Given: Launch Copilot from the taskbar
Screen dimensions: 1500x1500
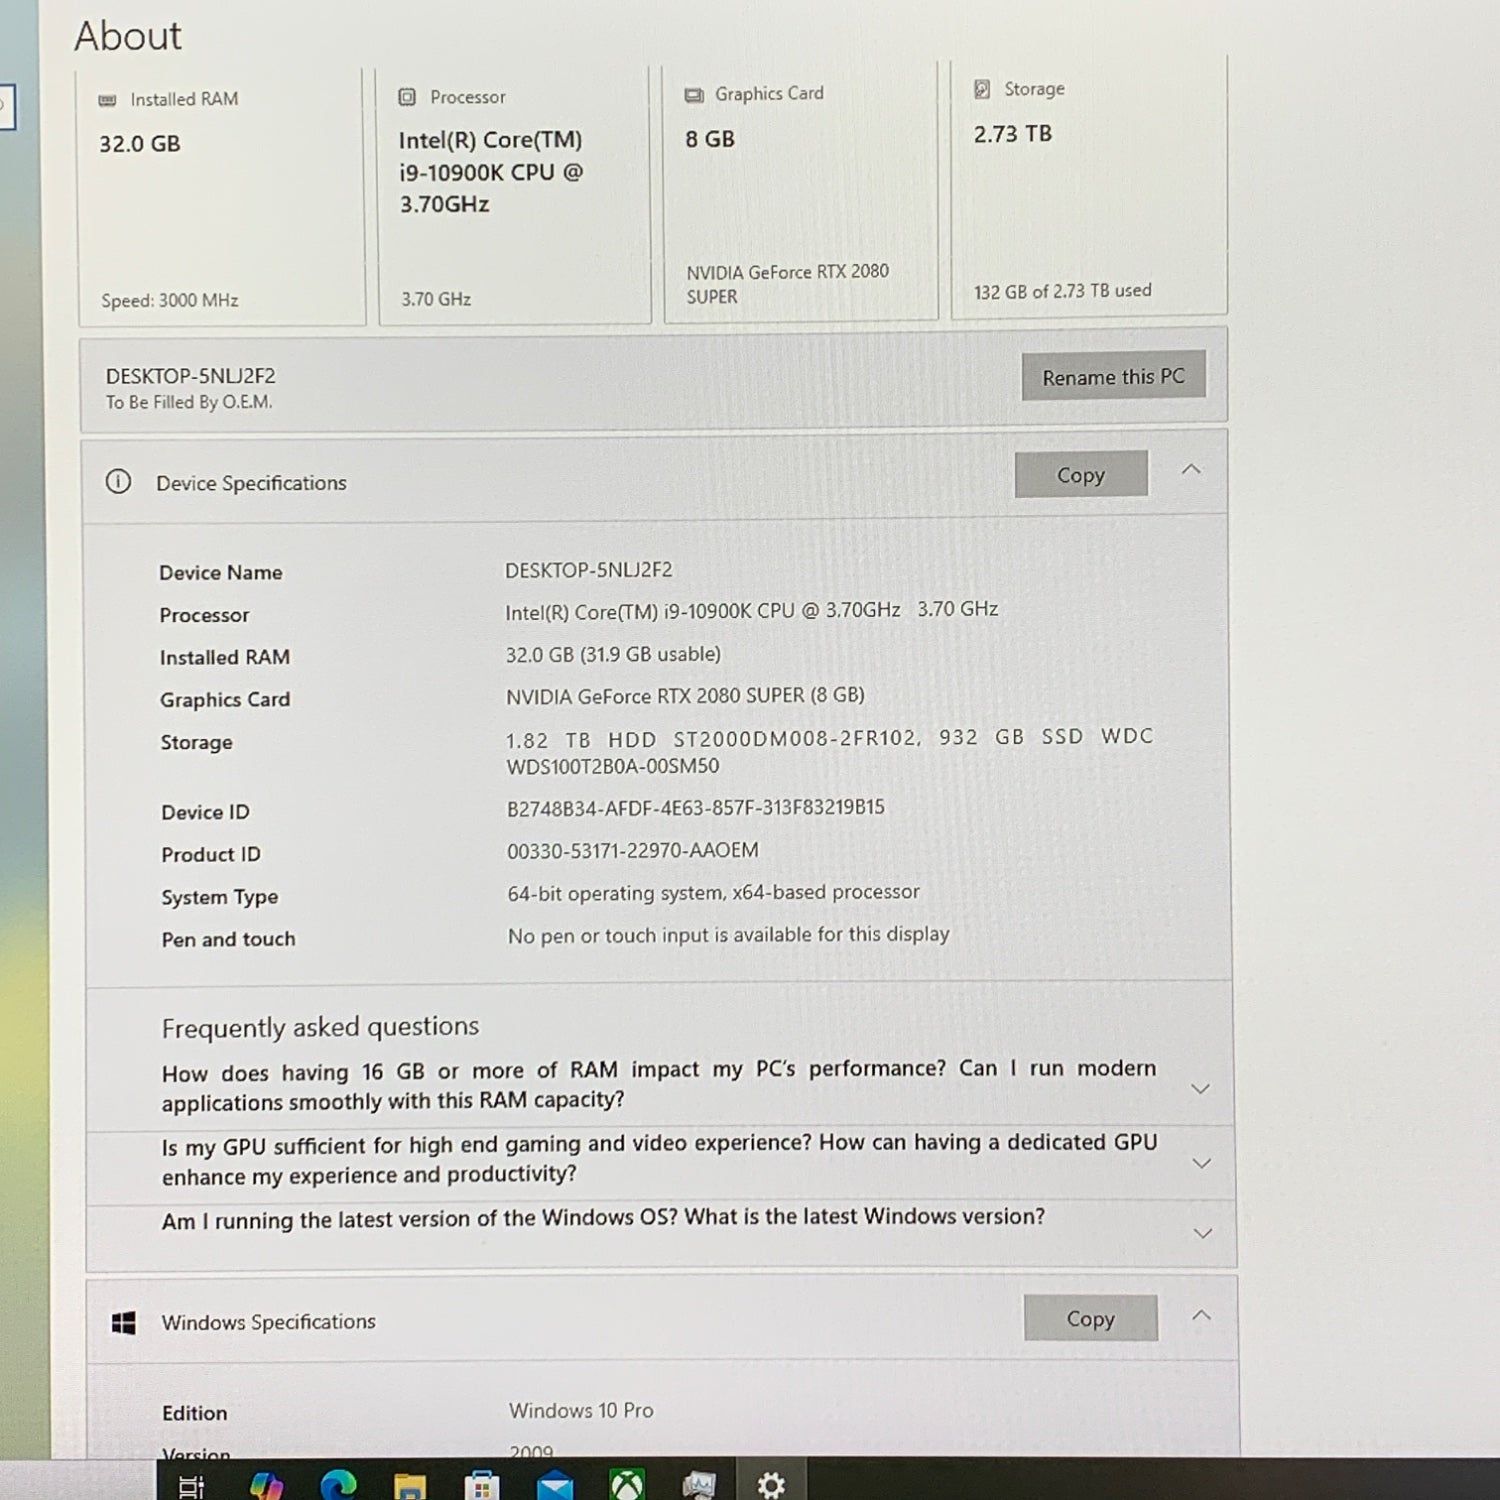Looking at the screenshot, I should [266, 1486].
